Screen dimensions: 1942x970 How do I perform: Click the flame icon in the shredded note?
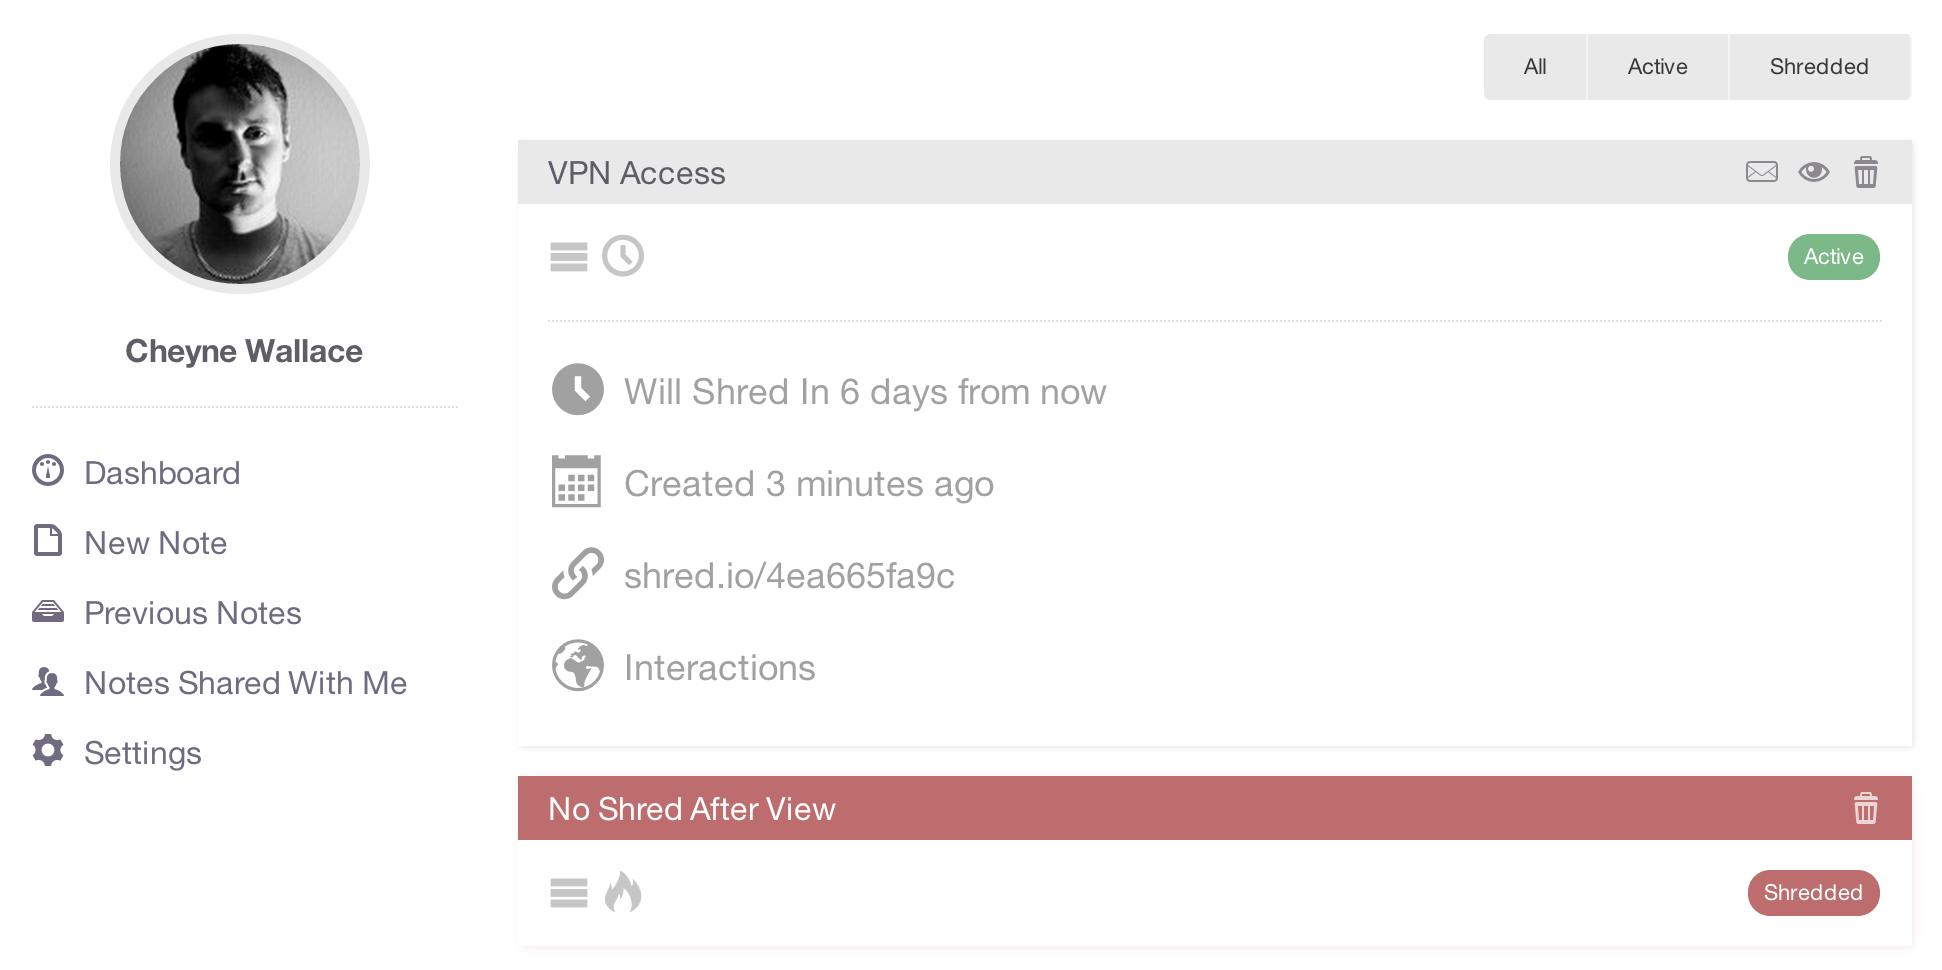pos(622,892)
